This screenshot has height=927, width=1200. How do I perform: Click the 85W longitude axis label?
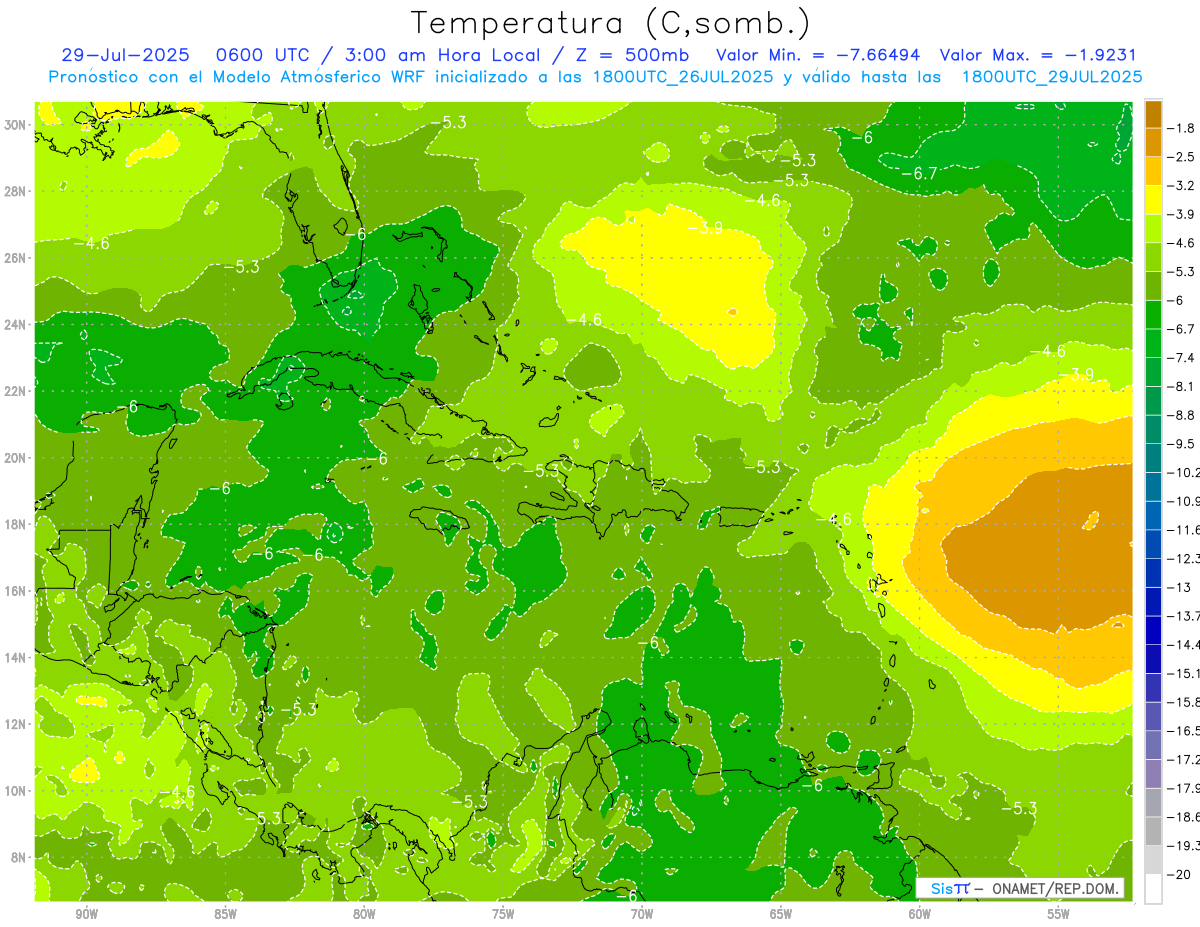[226, 914]
